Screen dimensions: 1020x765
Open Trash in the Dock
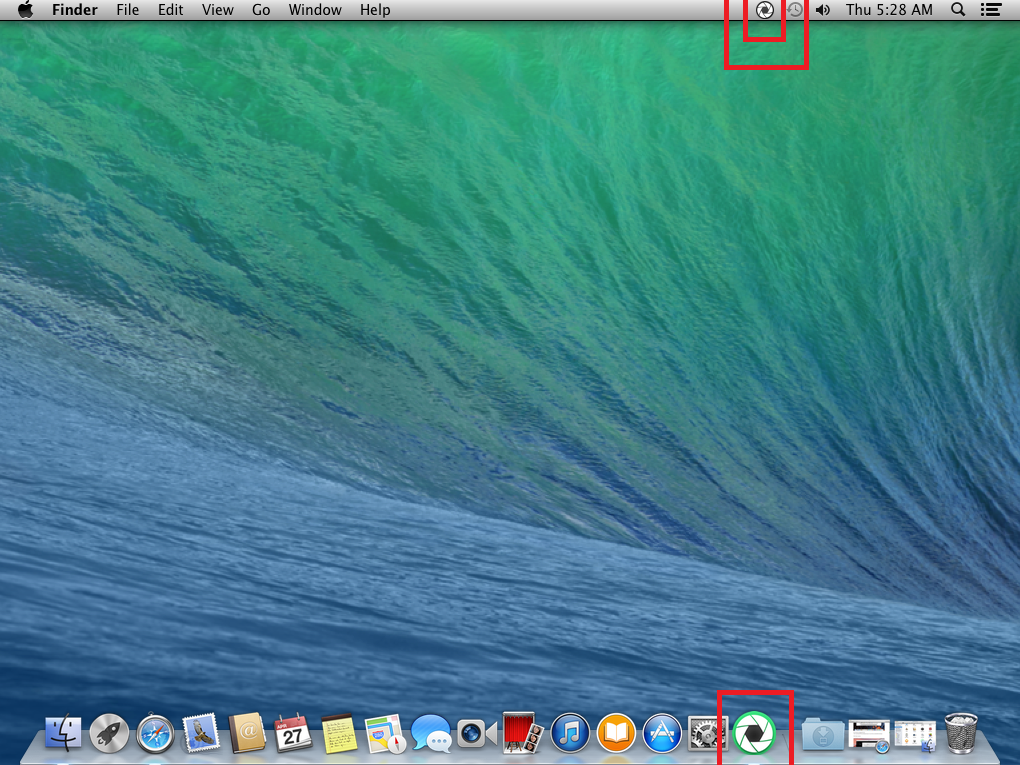pyautogui.click(x=961, y=733)
